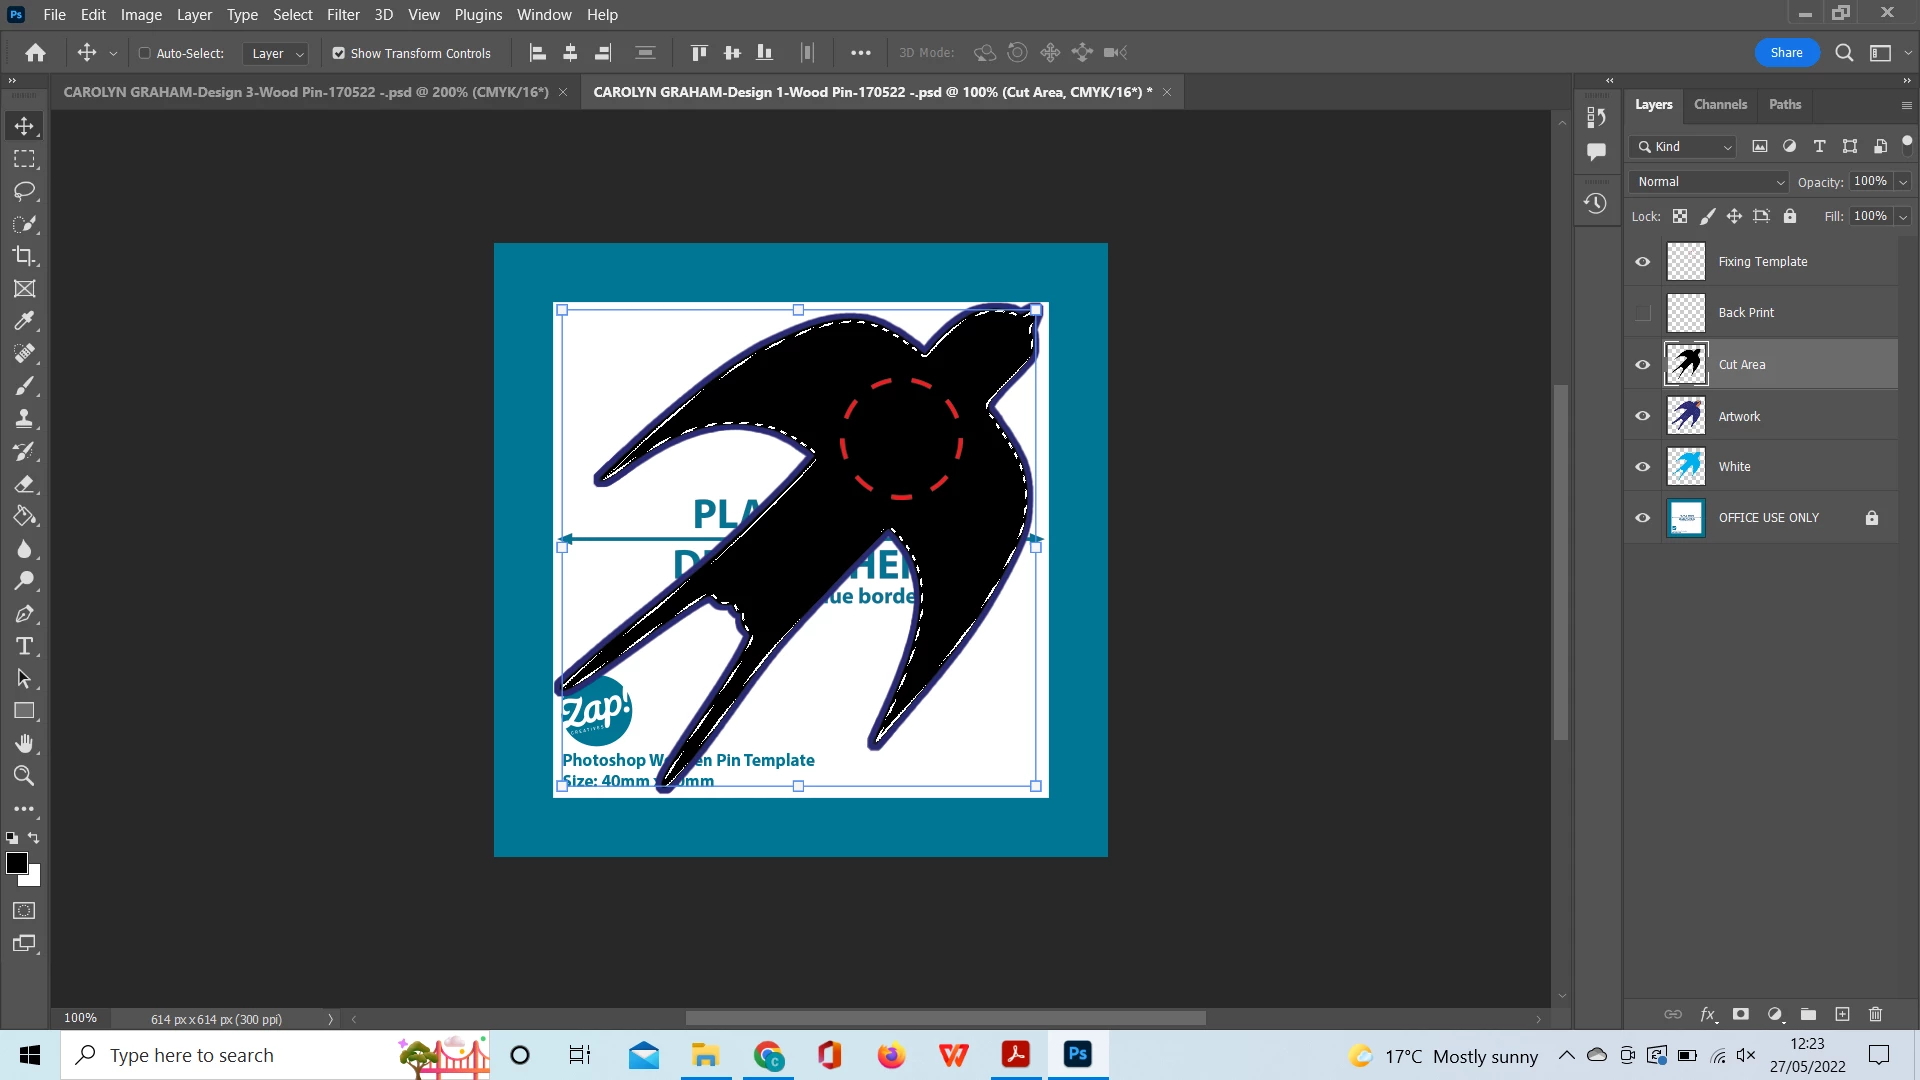Delete layer using trash icon
Image resolution: width=1920 pixels, height=1080 pixels.
(1875, 1014)
